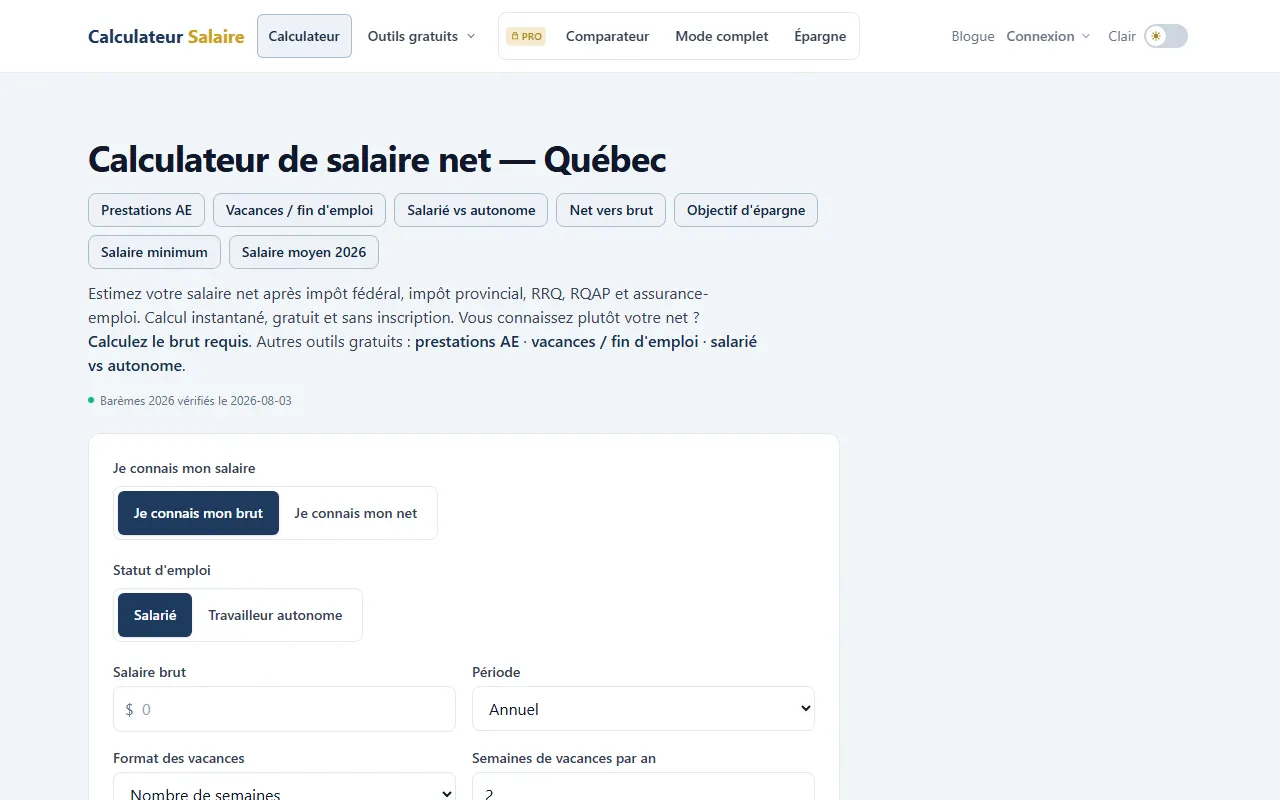Open the Période dropdown set to Annuel
The image size is (1280, 800).
643,709
